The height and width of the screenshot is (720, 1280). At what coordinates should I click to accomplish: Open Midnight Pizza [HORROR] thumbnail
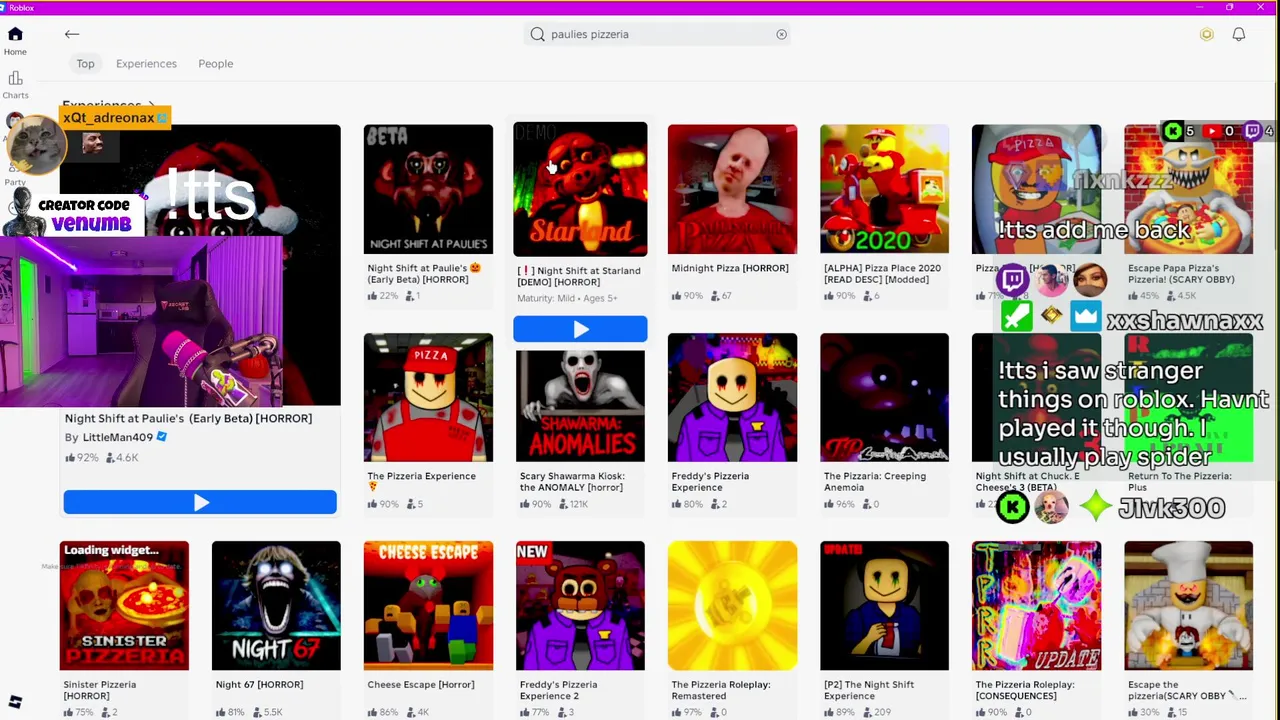tap(732, 189)
